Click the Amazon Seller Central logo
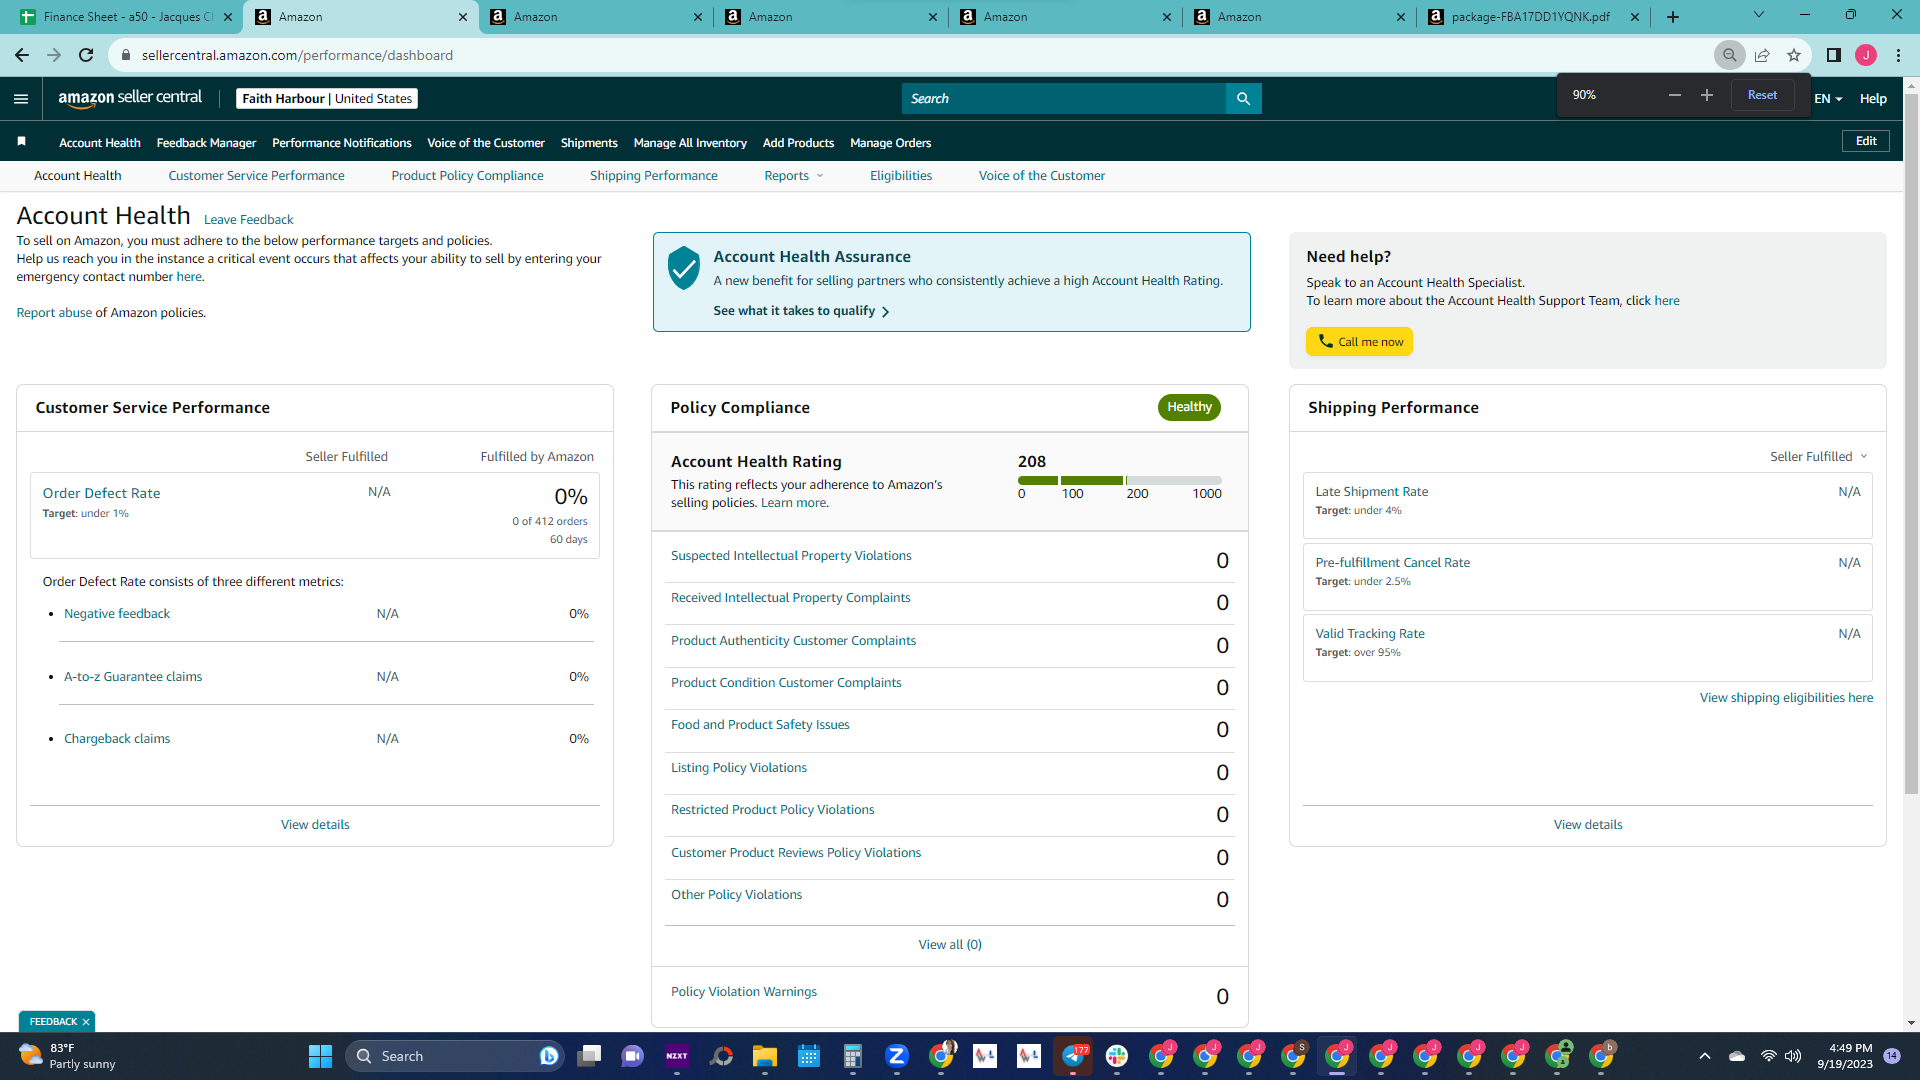Image resolution: width=1920 pixels, height=1080 pixels. click(130, 98)
